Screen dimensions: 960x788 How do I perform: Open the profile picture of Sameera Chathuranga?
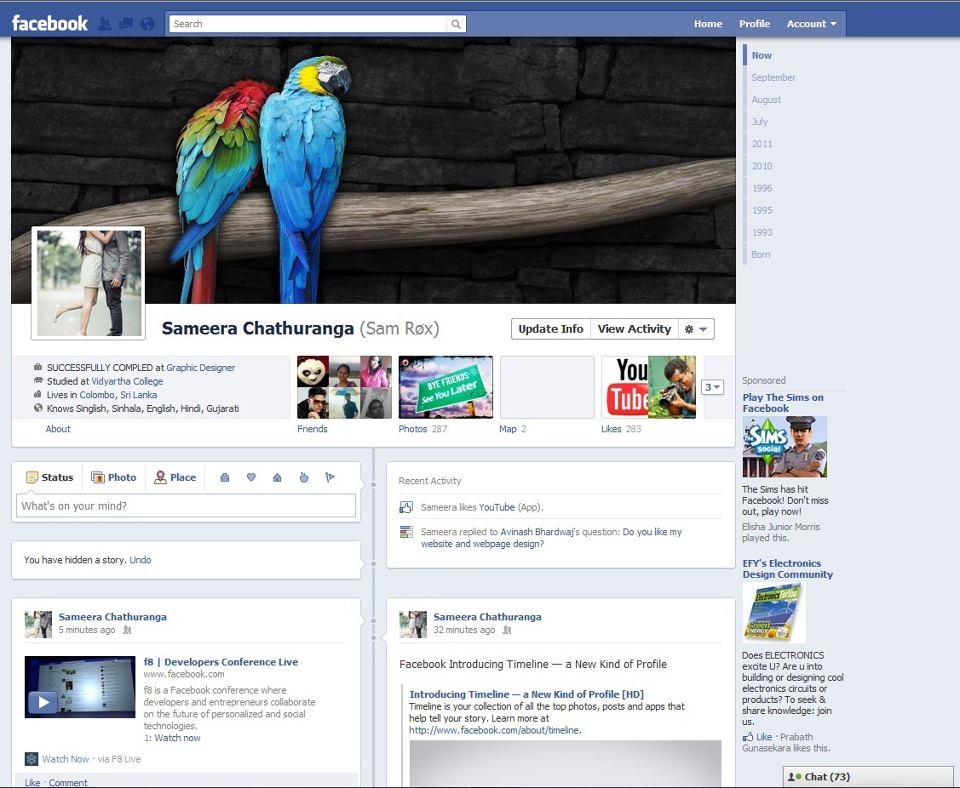click(x=89, y=283)
